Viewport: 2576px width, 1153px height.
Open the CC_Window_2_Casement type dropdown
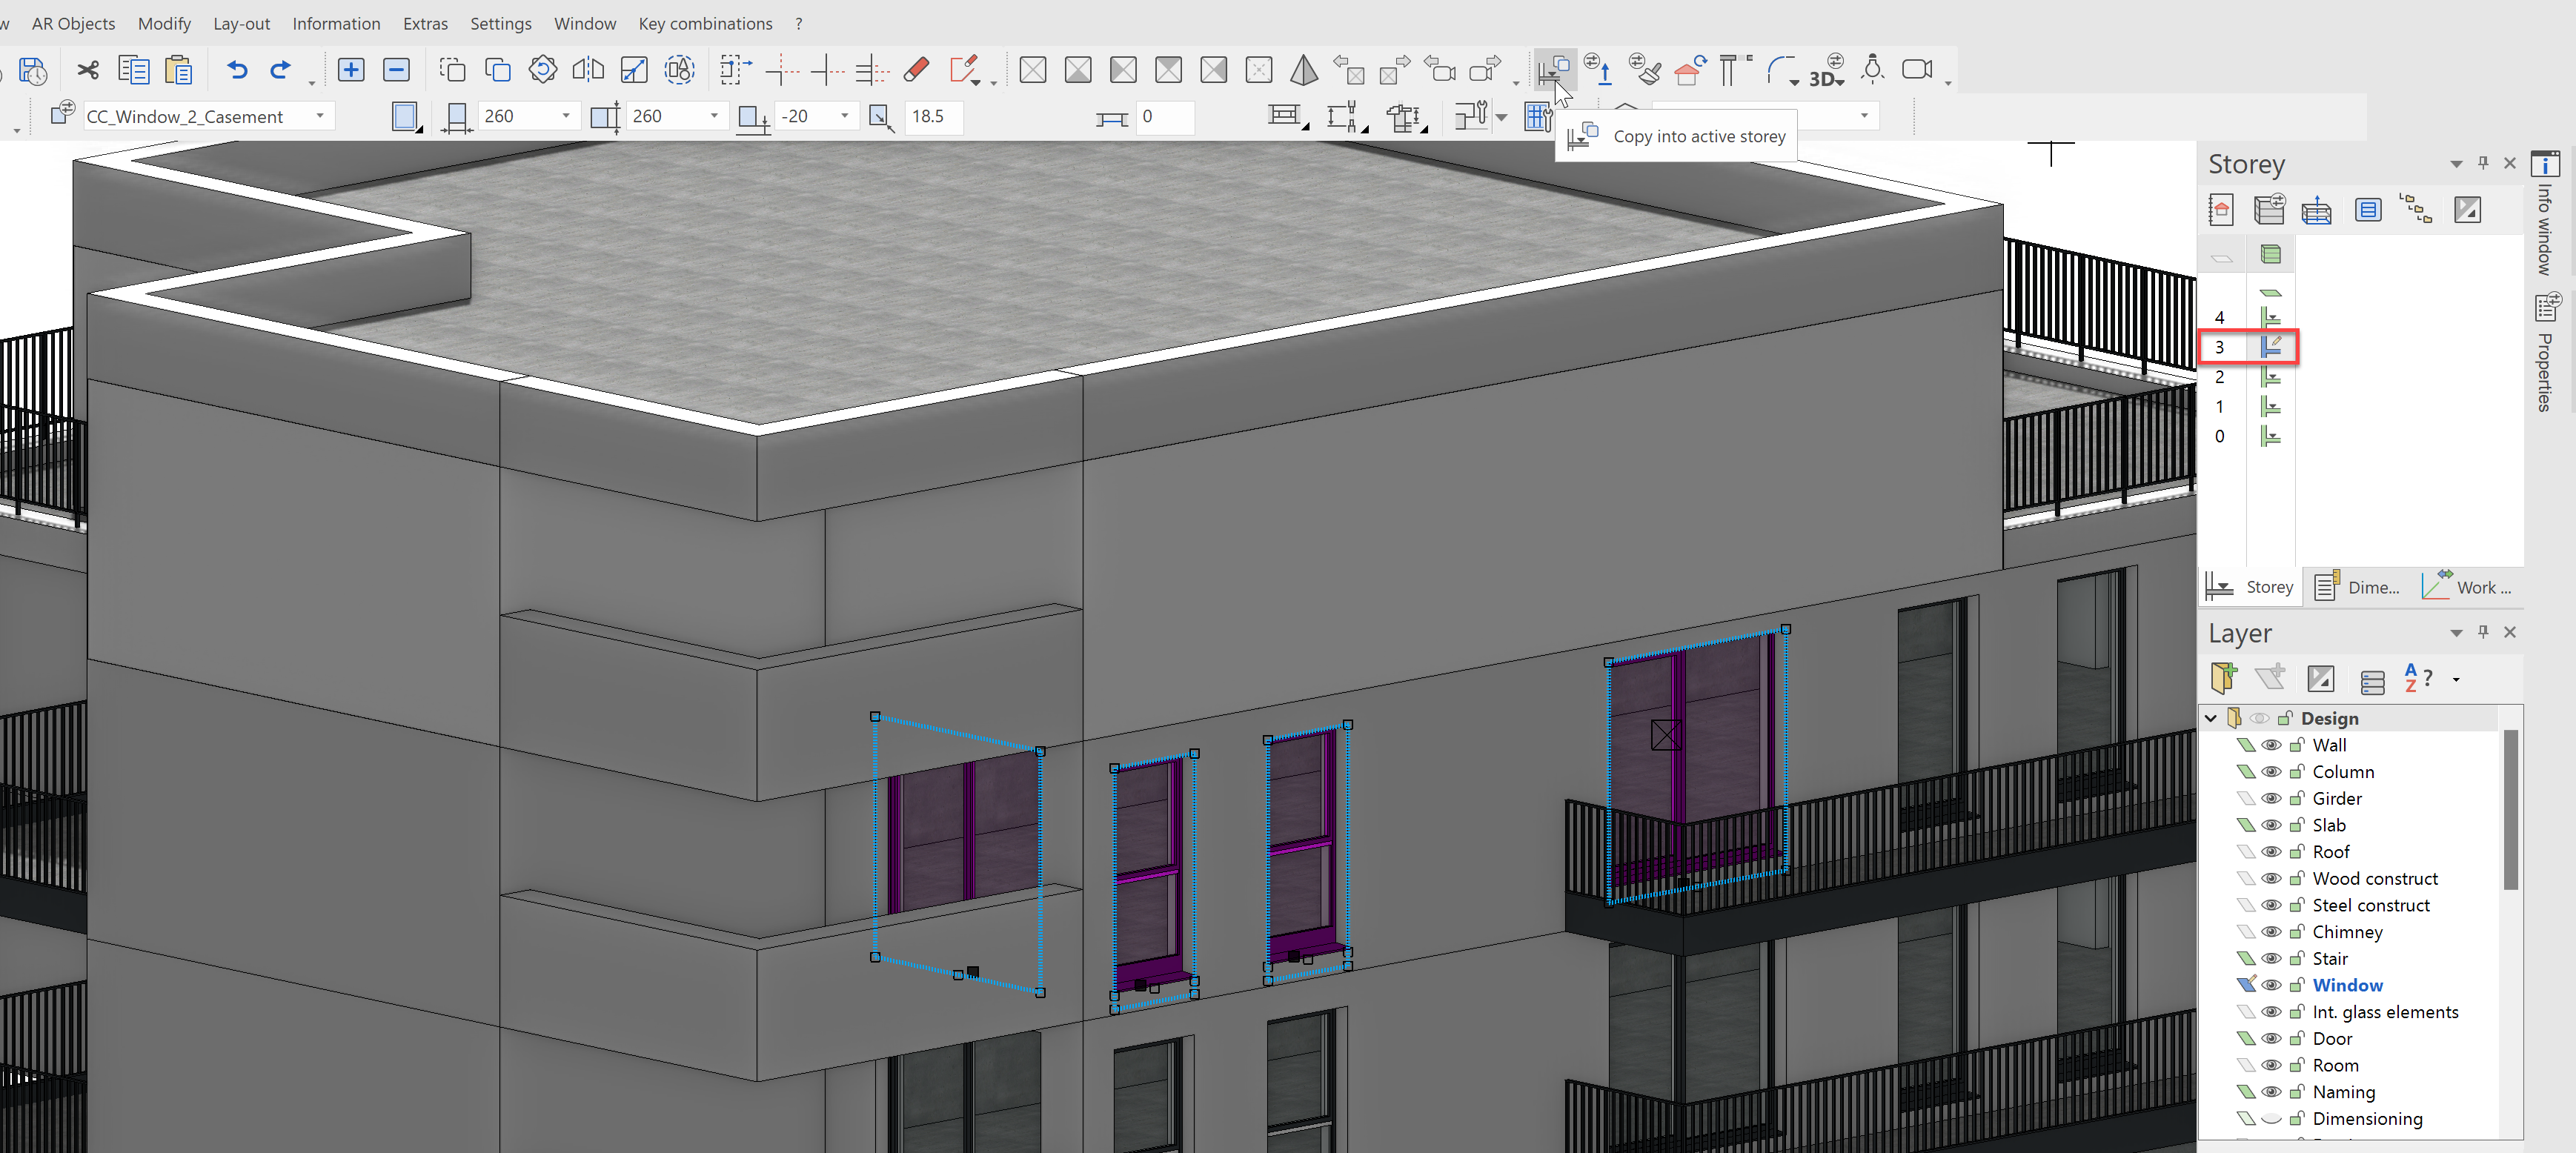point(320,116)
